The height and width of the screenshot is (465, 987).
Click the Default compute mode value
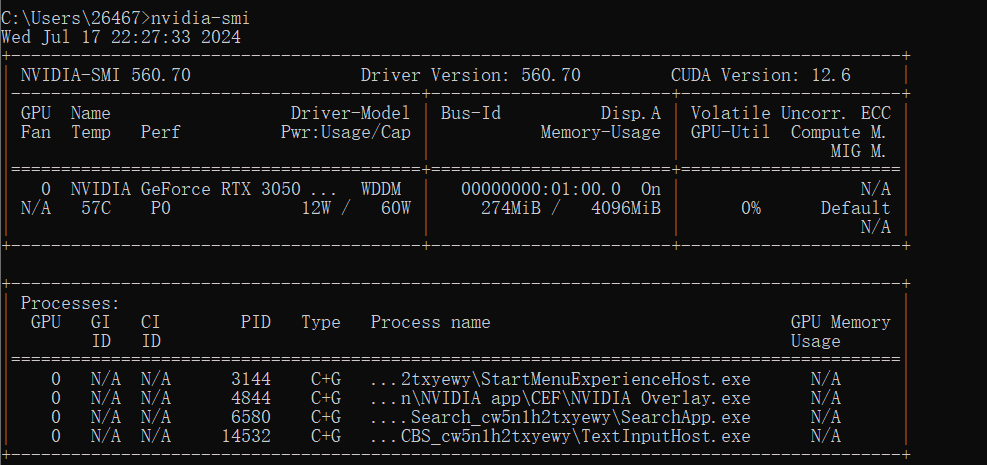[855, 208]
